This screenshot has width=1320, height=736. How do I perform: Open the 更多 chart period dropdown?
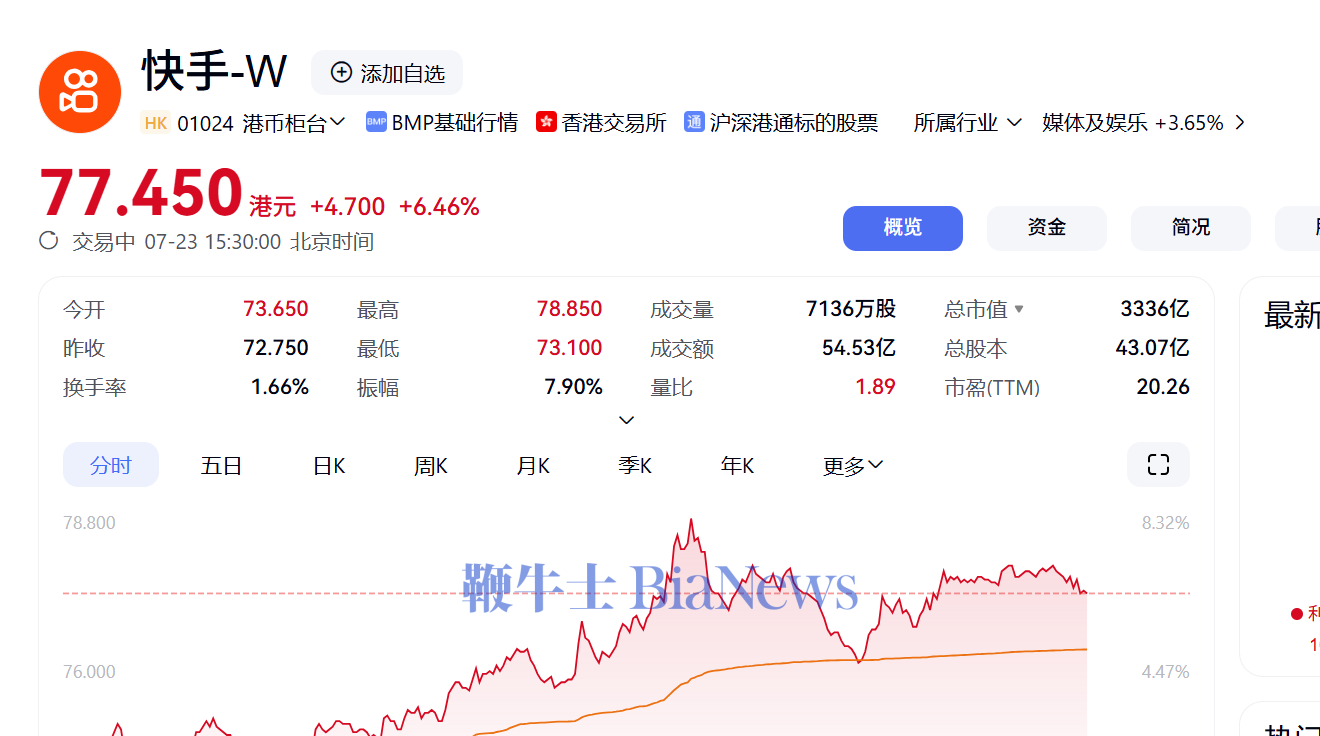853,465
